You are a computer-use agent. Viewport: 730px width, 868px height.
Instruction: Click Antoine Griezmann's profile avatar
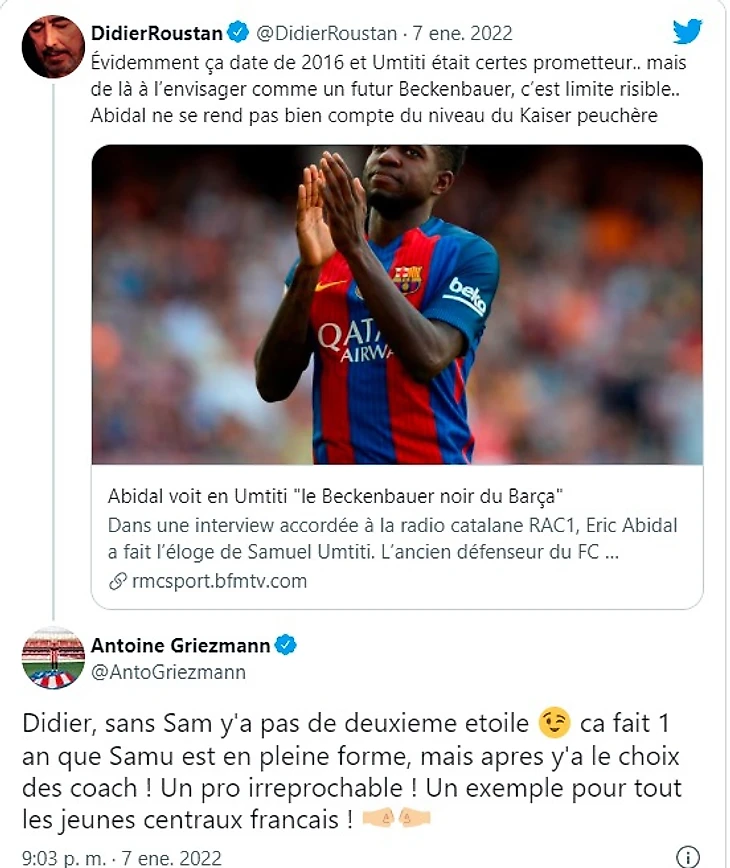52,658
